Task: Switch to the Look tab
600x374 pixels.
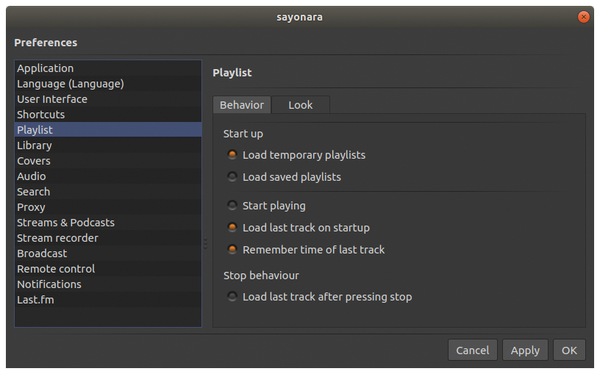Action: [300, 105]
